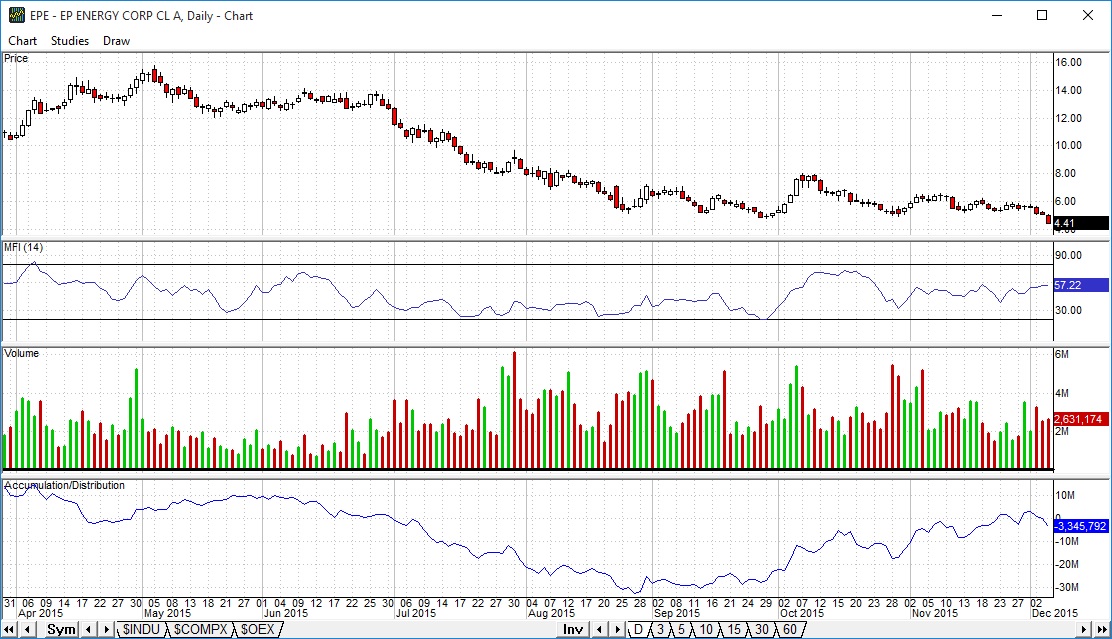1112x639 pixels.
Task: Select the $OEX symbol tab
Action: click(257, 630)
